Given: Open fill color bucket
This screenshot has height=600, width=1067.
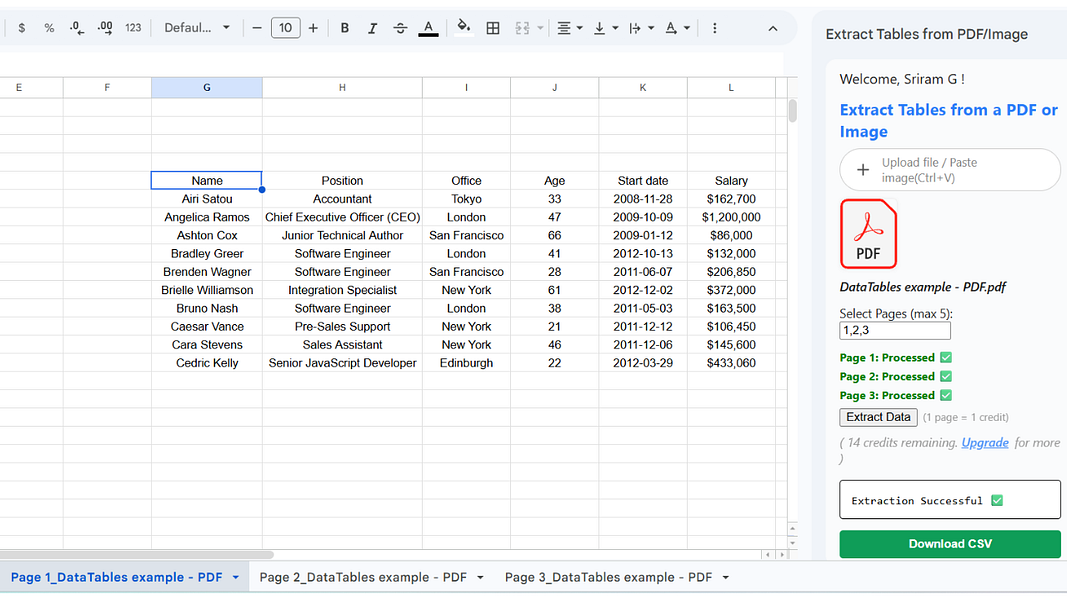Looking at the screenshot, I should point(463,28).
